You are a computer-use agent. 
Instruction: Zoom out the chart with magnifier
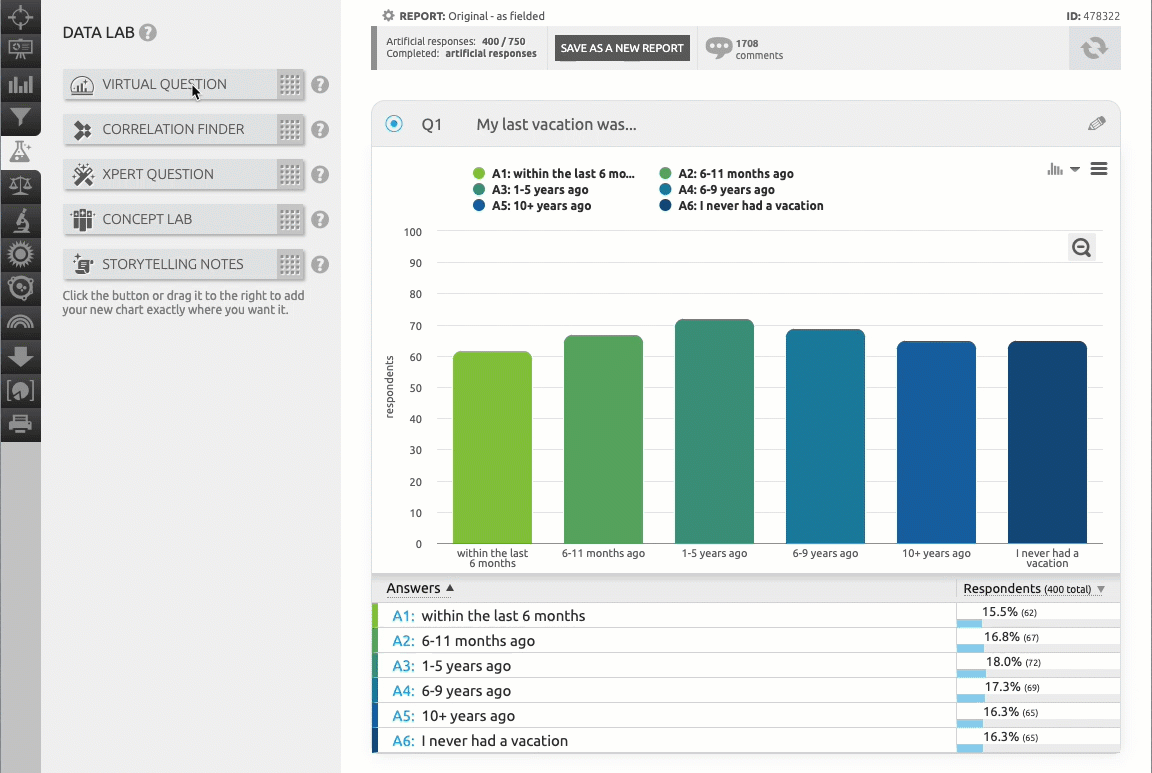1081,248
